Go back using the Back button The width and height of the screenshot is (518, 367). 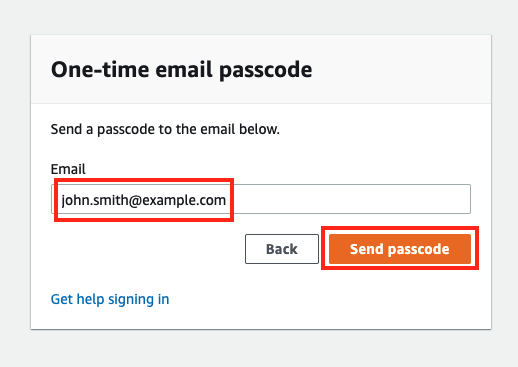coord(282,249)
